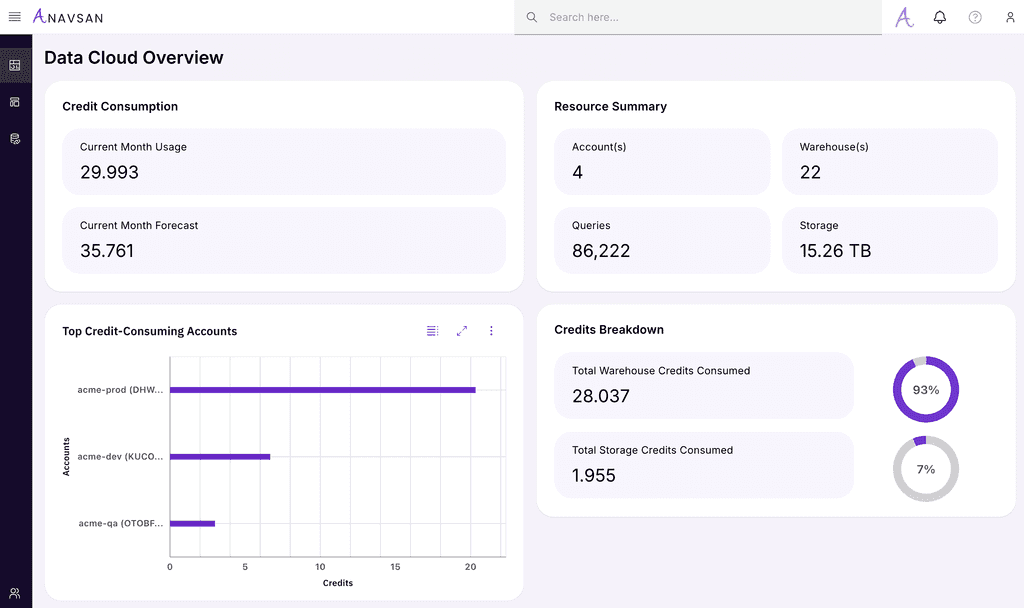
Task: Click the queries value '86,222'
Action: 601,251
